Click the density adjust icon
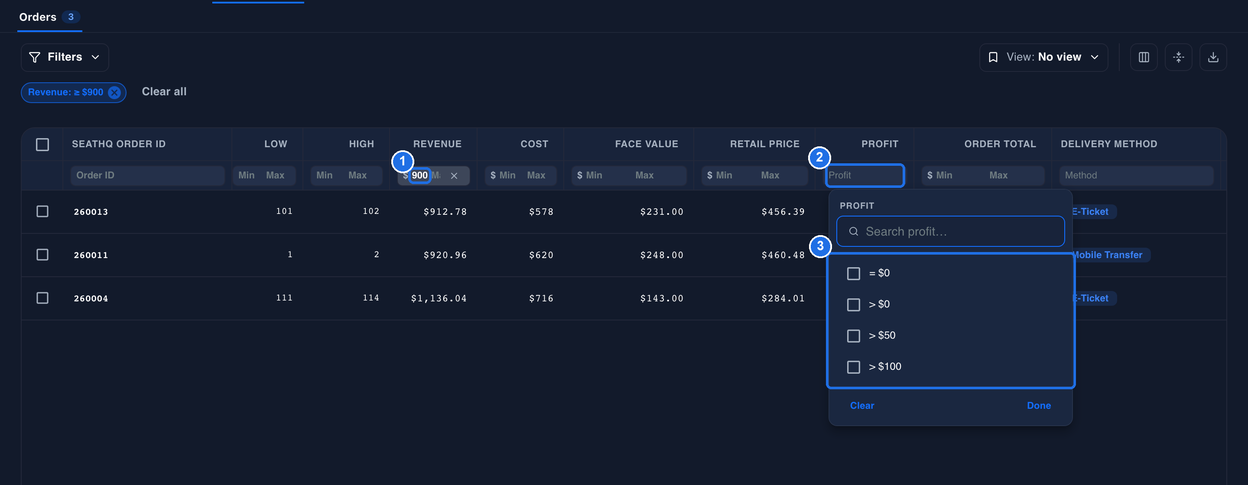Image resolution: width=1248 pixels, height=485 pixels. [x=1178, y=57]
